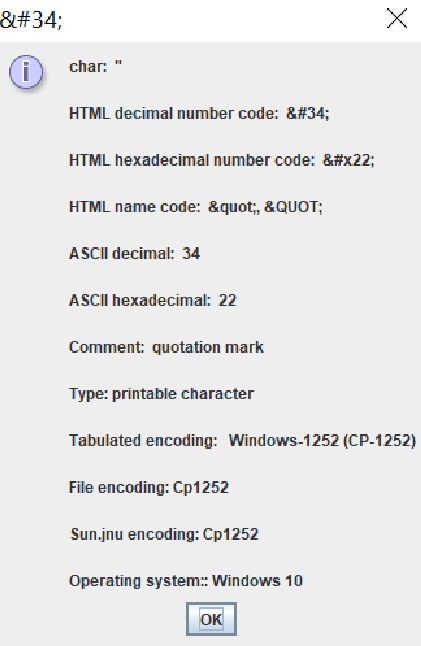Image resolution: width=421 pixels, height=646 pixels.
Task: Click the Comment quotation mark text
Action: pyautogui.click(x=166, y=347)
